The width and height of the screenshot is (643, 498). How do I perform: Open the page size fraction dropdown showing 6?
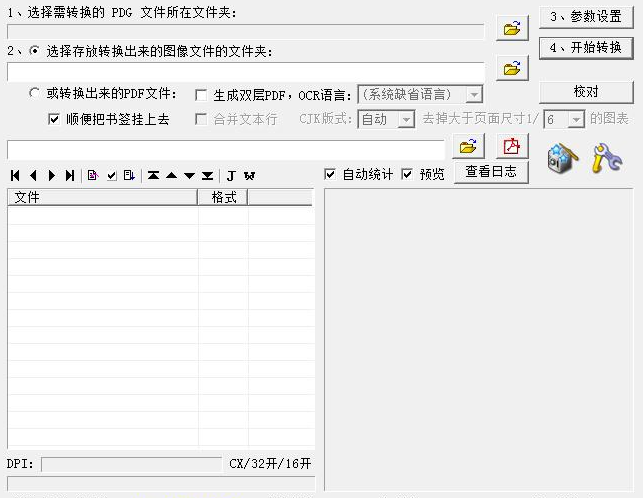576,119
